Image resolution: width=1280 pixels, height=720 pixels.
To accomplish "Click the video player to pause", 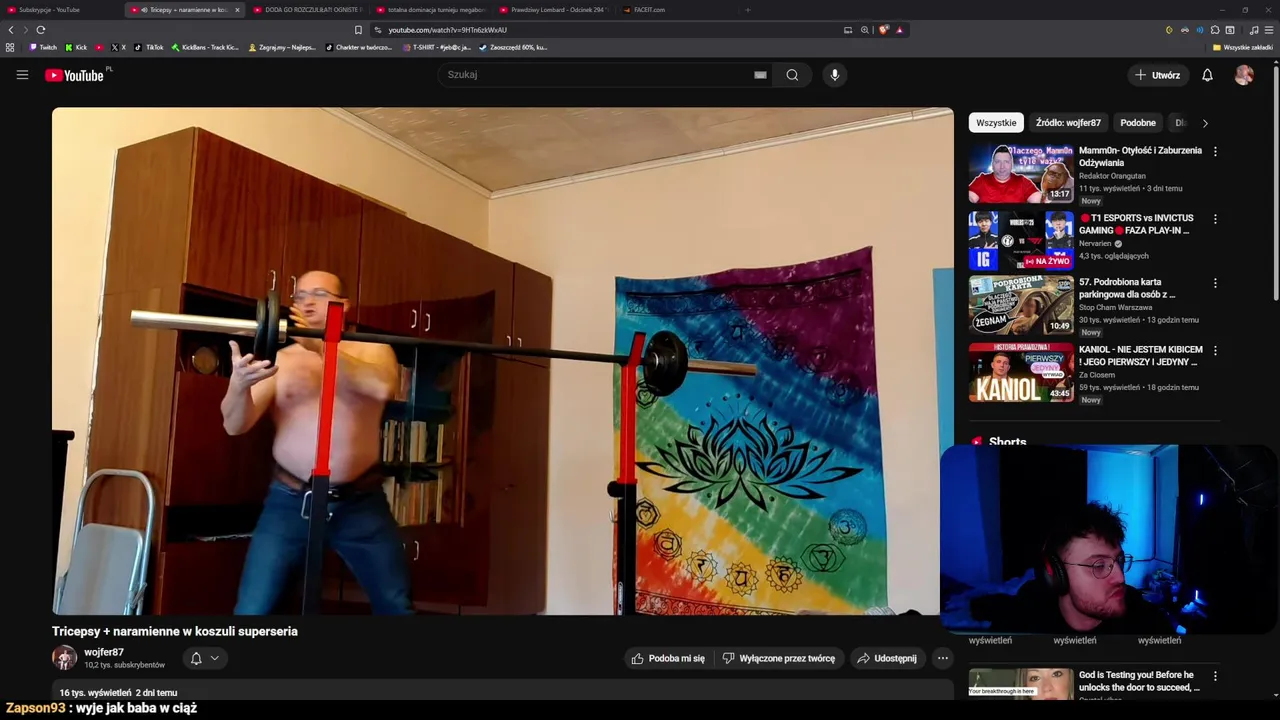I will pyautogui.click(x=502, y=361).
